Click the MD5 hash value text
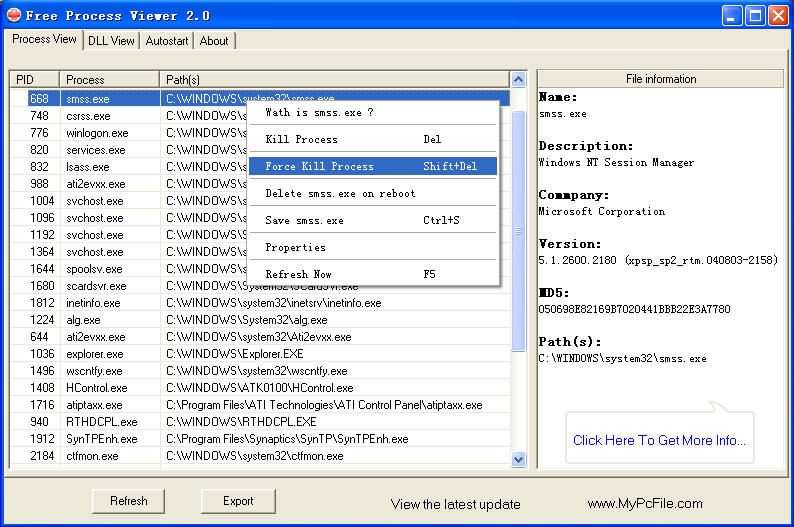The width and height of the screenshot is (794, 527). point(634,309)
